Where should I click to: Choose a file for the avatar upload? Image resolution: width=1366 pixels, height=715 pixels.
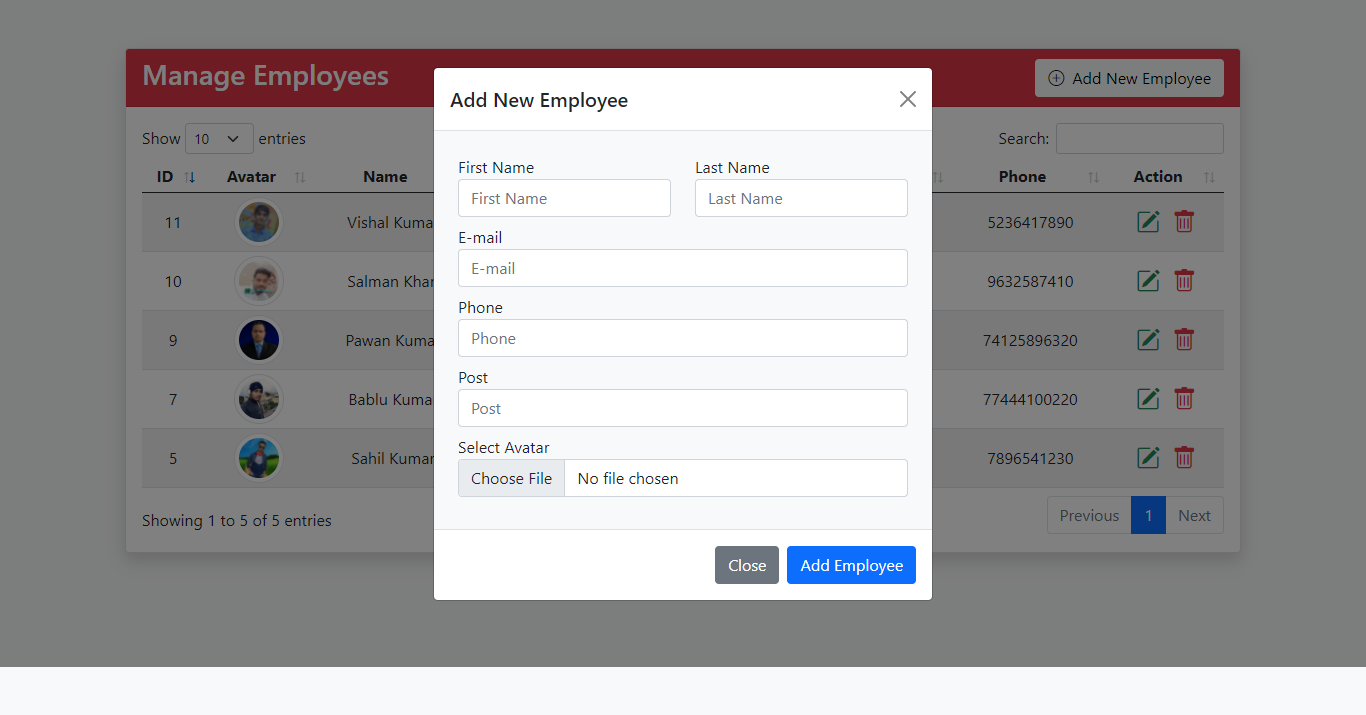pos(511,478)
